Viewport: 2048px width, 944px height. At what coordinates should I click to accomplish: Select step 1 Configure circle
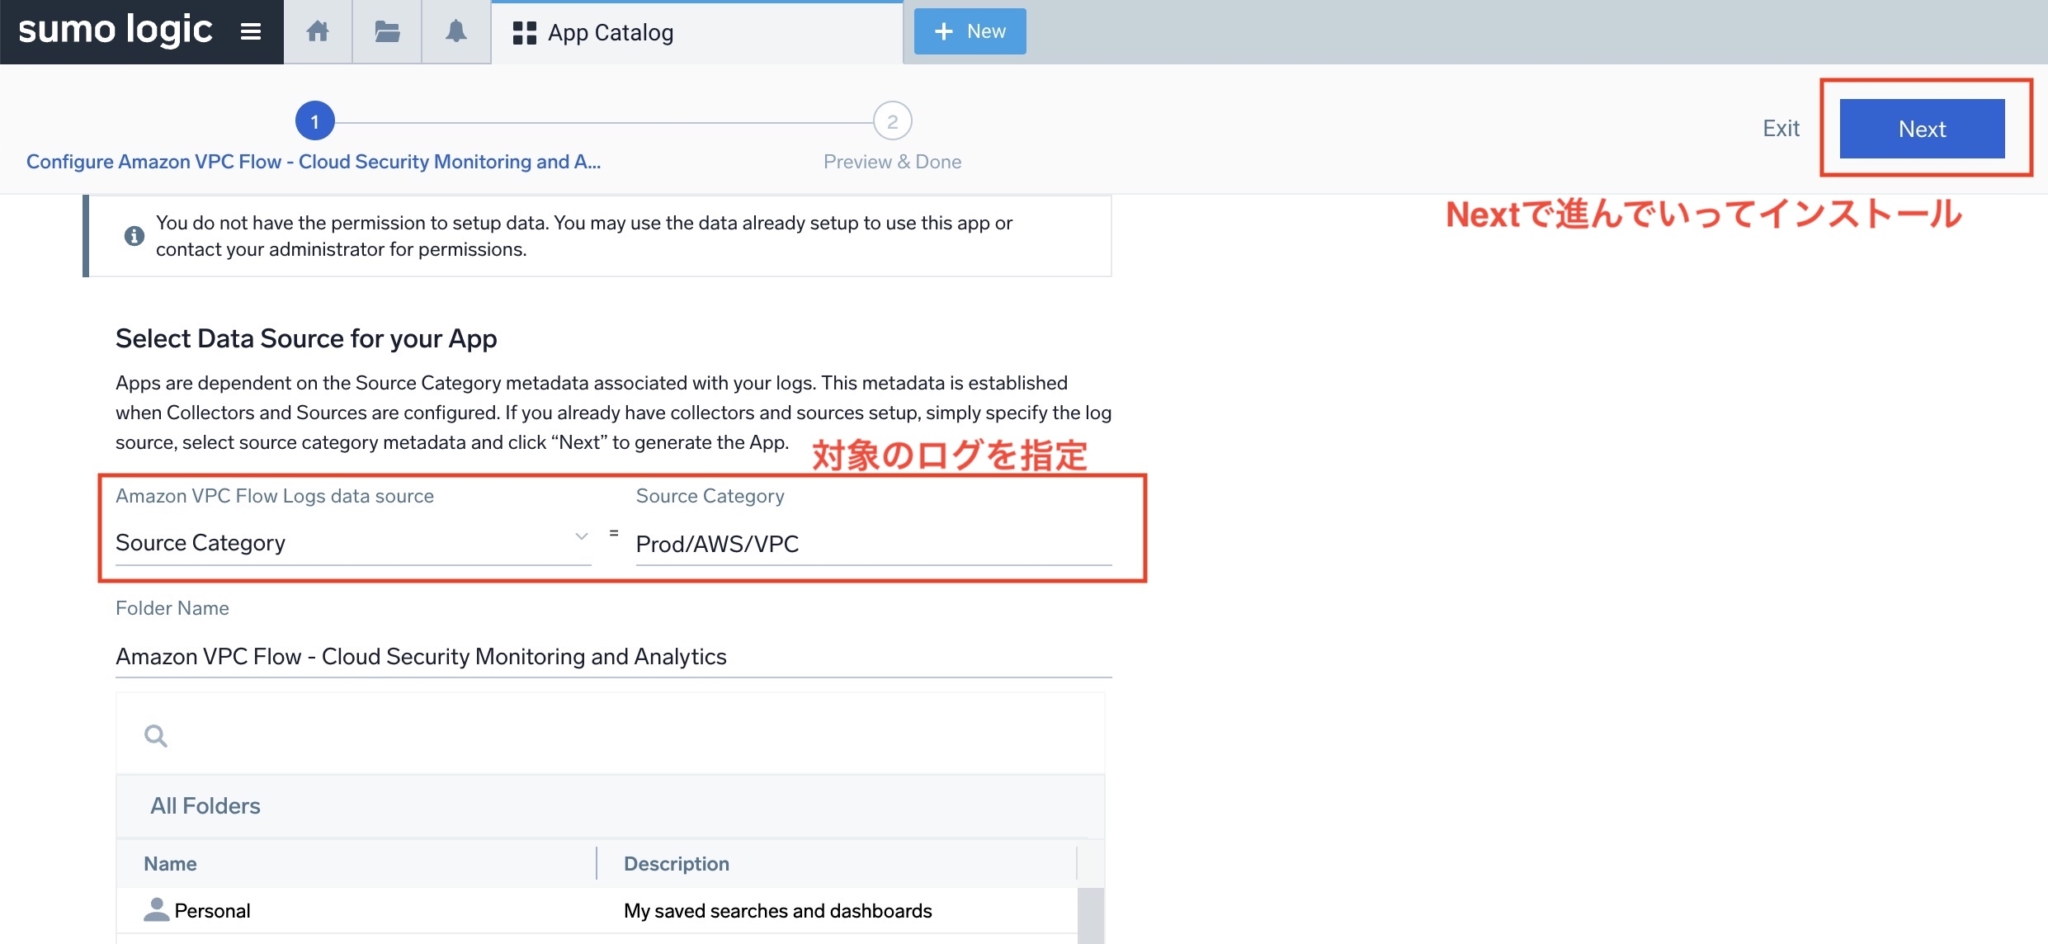(315, 122)
